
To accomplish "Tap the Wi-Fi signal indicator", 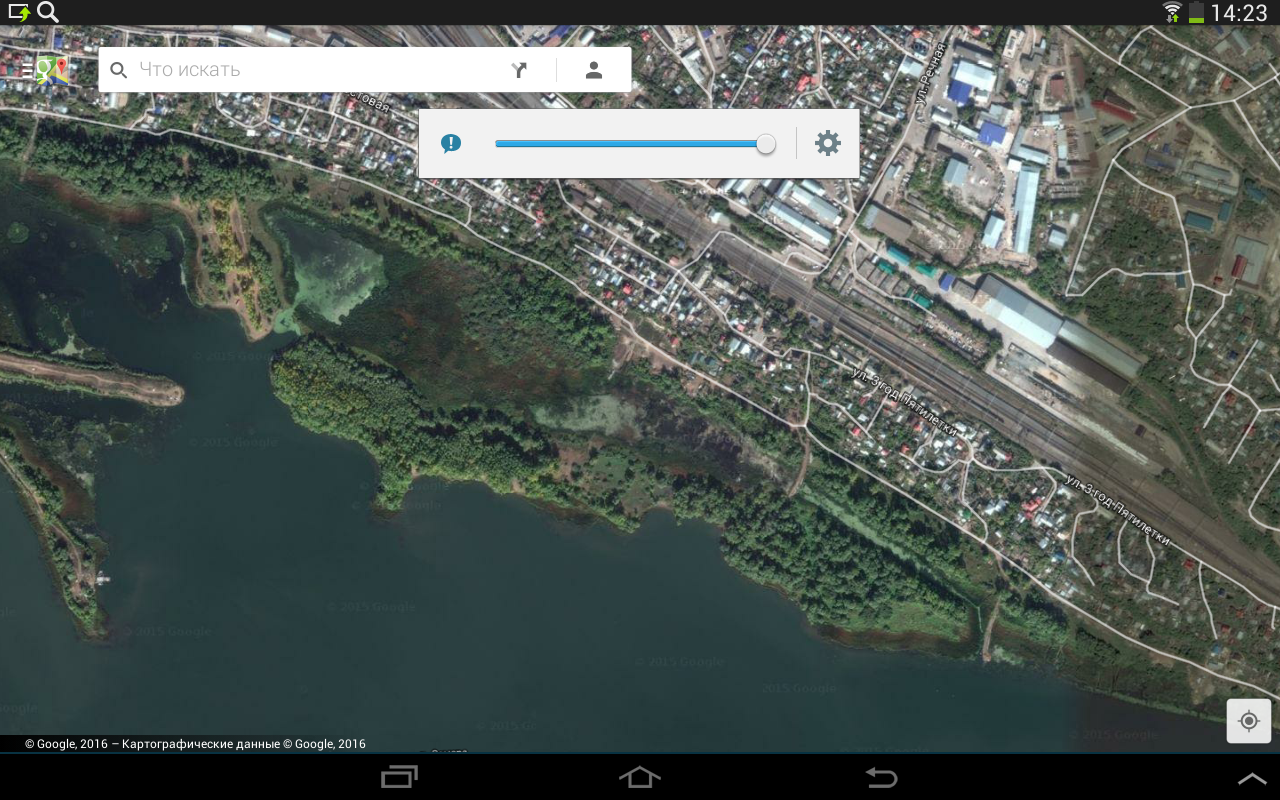I will pos(1171,12).
